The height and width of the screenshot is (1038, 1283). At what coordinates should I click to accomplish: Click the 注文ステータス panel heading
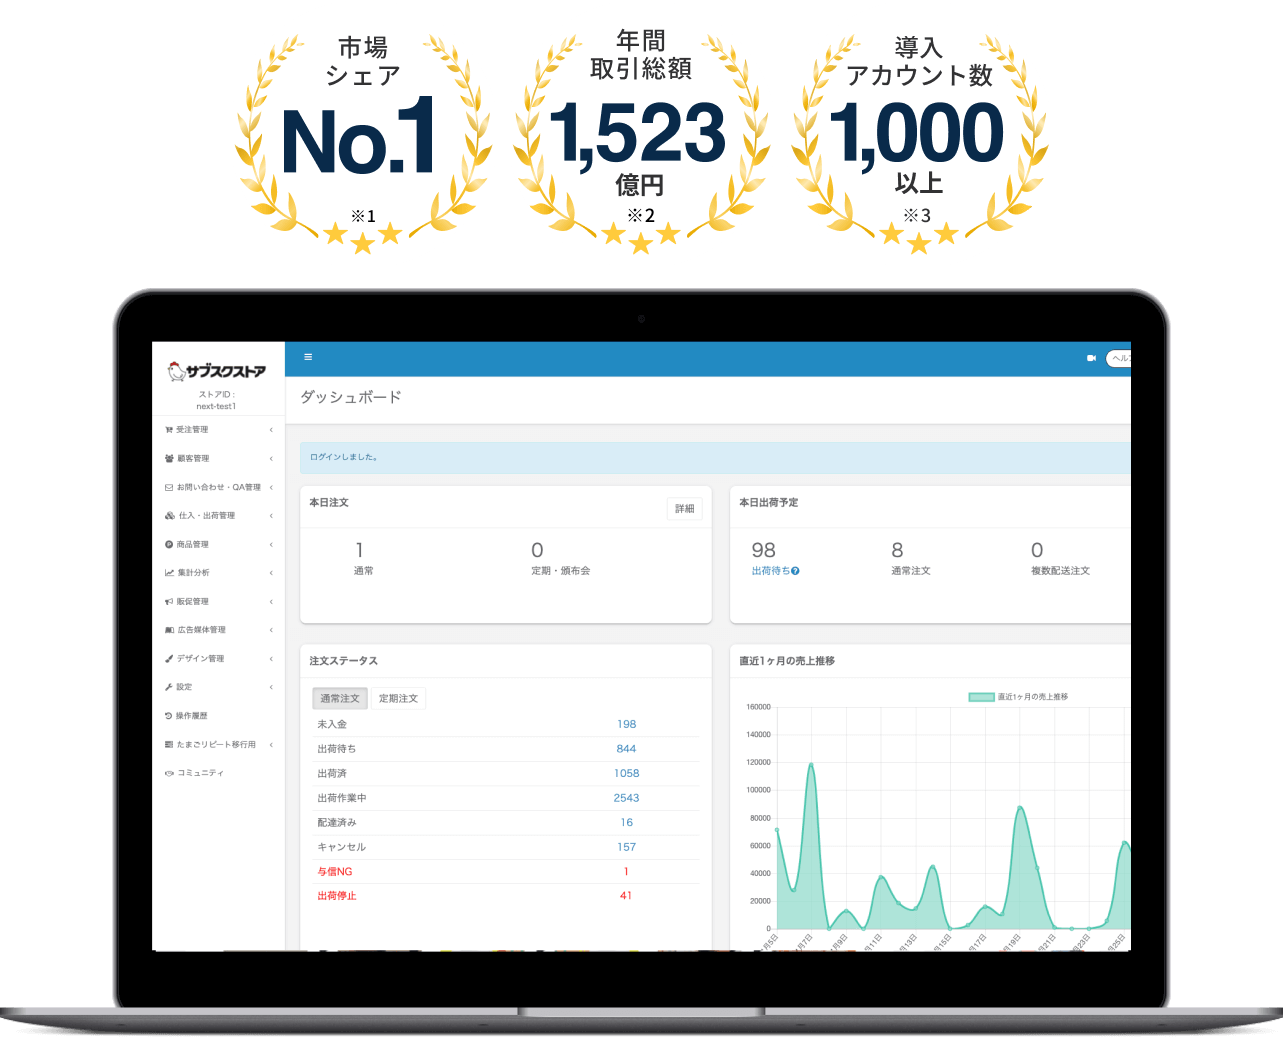[344, 661]
